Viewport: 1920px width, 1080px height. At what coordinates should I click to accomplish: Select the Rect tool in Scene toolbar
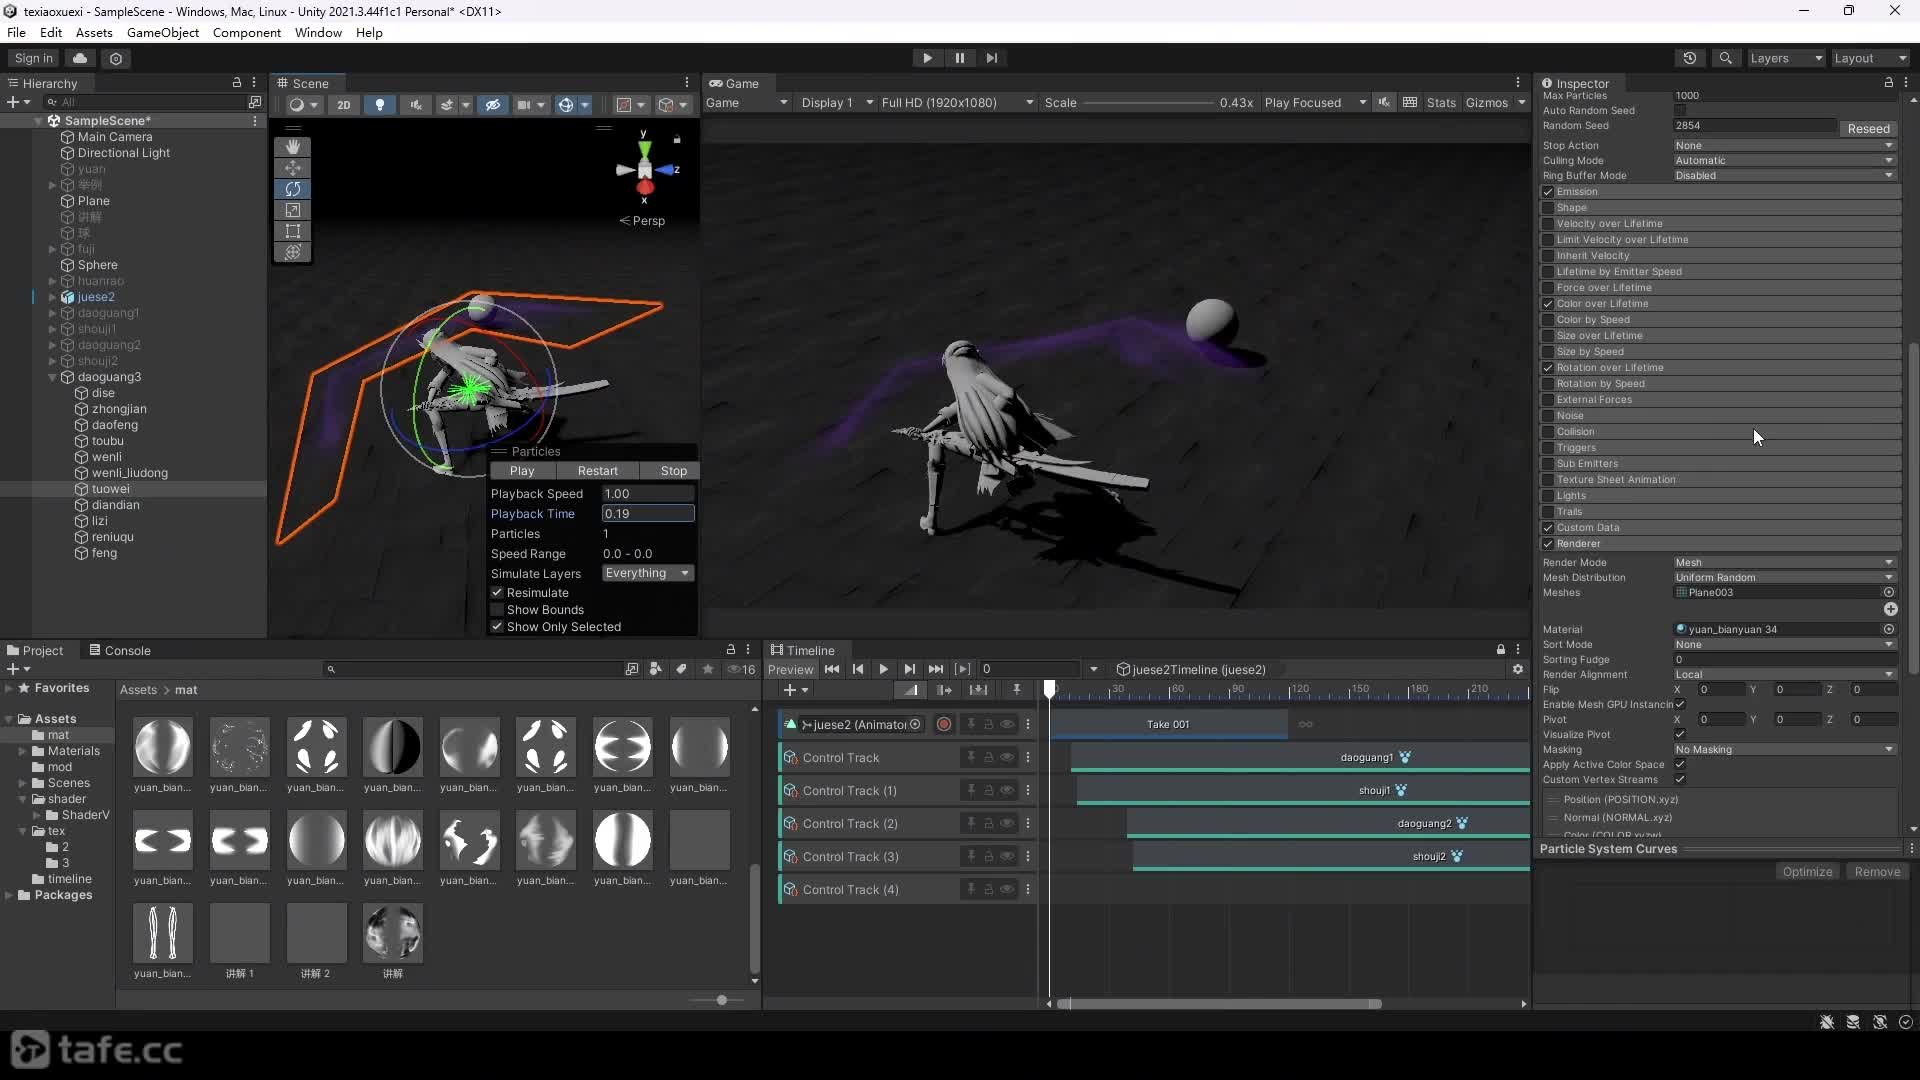coord(292,231)
